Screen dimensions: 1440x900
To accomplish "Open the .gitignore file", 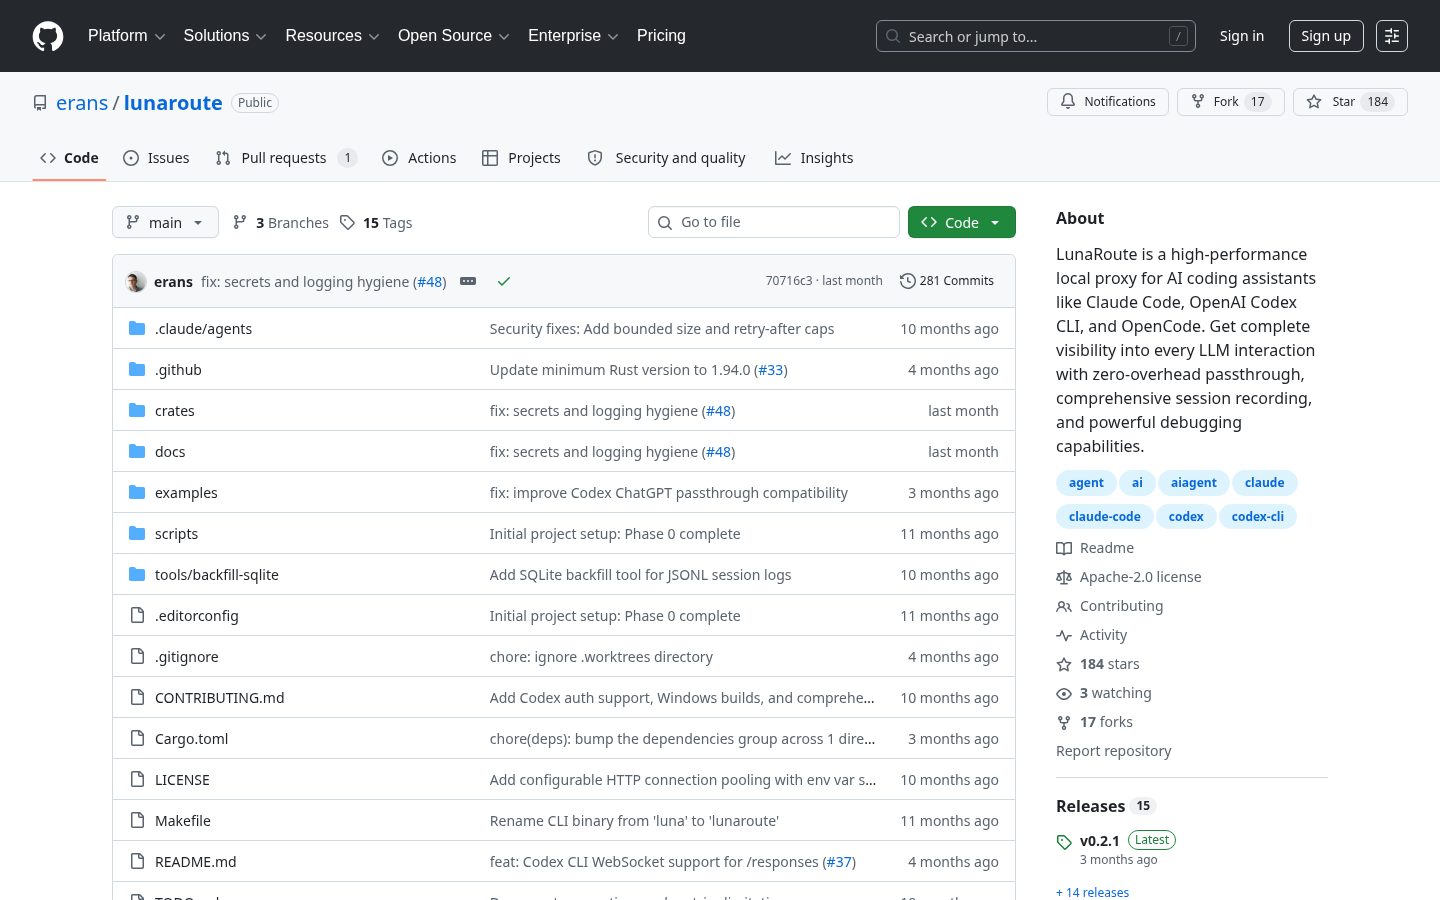I will tap(186, 657).
